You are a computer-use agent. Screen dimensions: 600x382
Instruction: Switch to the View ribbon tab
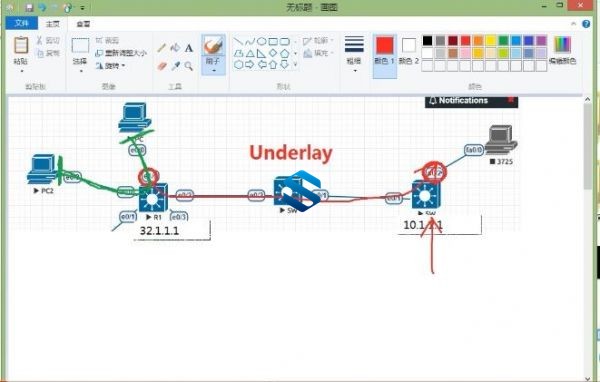tap(83, 24)
